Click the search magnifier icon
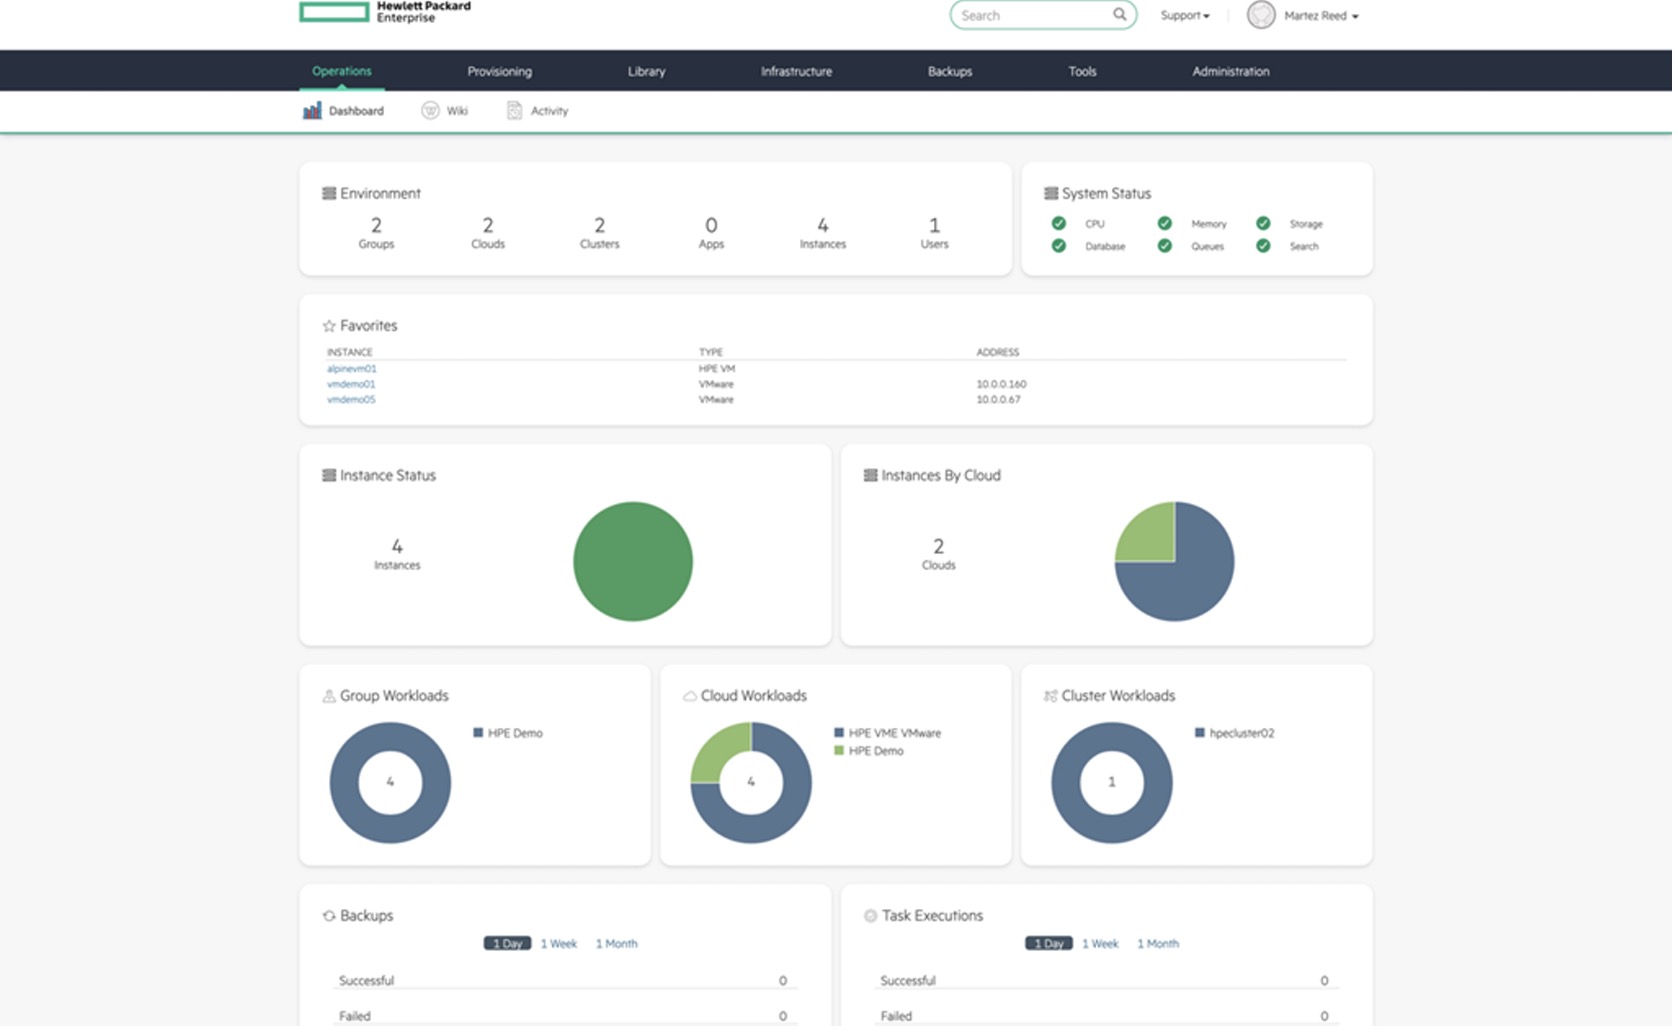Screen dimensions: 1678x1036 [1119, 15]
